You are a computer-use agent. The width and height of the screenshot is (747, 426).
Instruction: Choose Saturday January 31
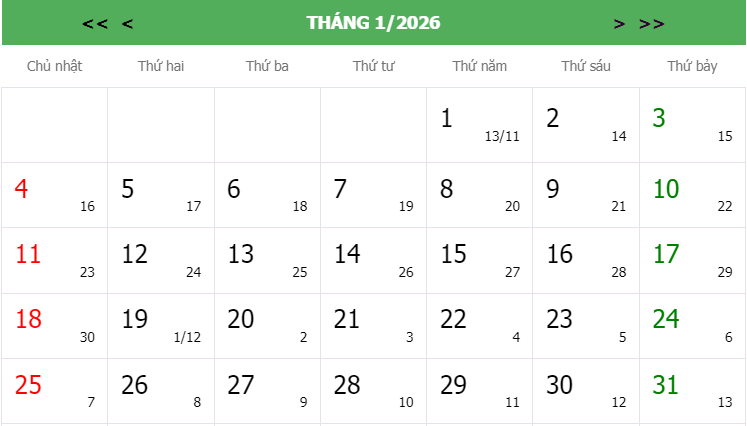click(692, 390)
